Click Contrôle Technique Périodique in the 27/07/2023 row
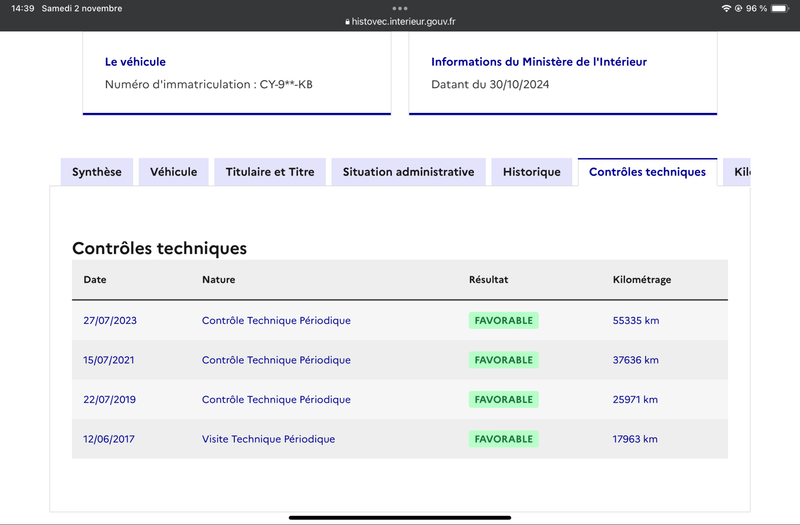The image size is (800, 525). 276,320
